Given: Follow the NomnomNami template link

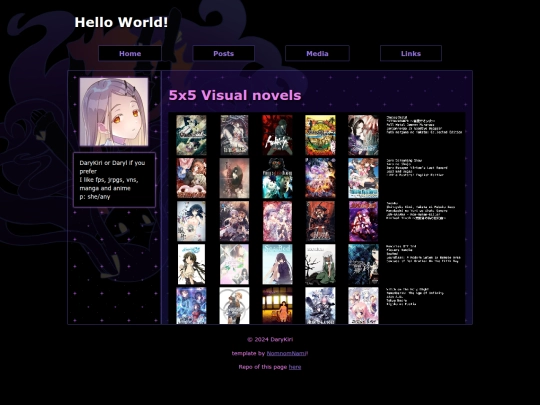Looking at the screenshot, I should point(287,353).
